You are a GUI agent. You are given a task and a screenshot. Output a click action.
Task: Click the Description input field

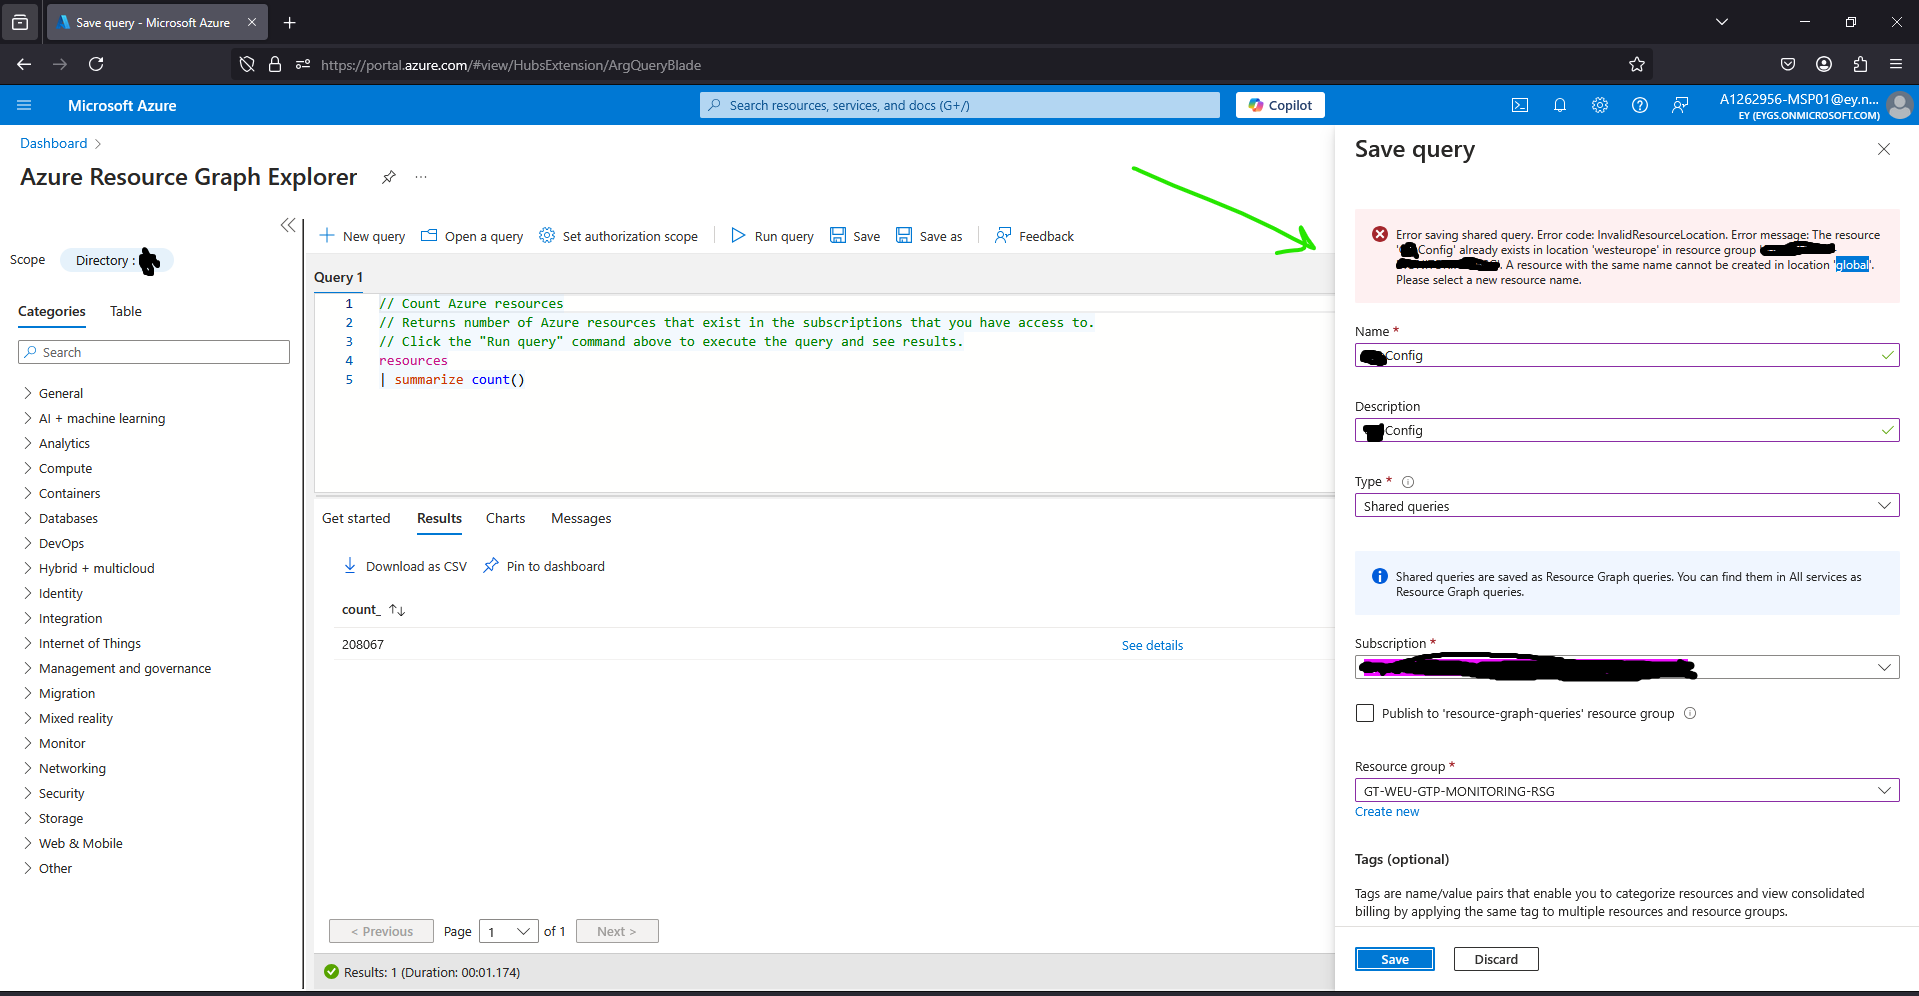[x=1627, y=430]
